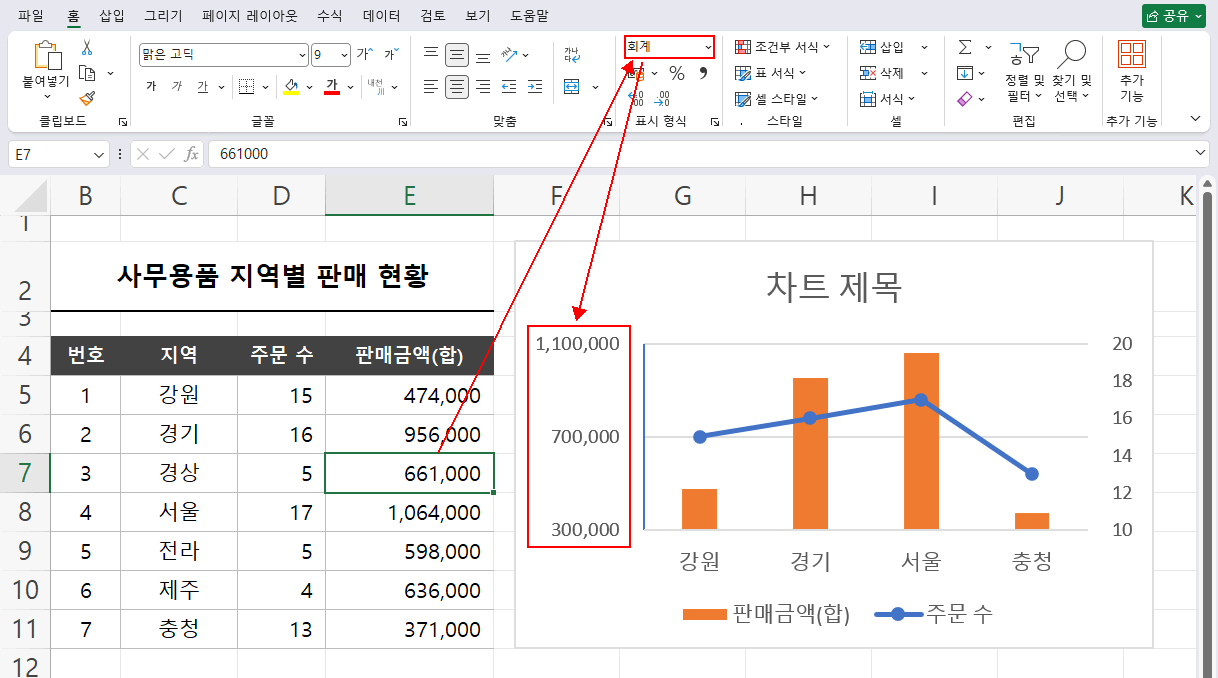The width and height of the screenshot is (1218, 678).
Task: Click the 공유 share button
Action: [x=1174, y=16]
